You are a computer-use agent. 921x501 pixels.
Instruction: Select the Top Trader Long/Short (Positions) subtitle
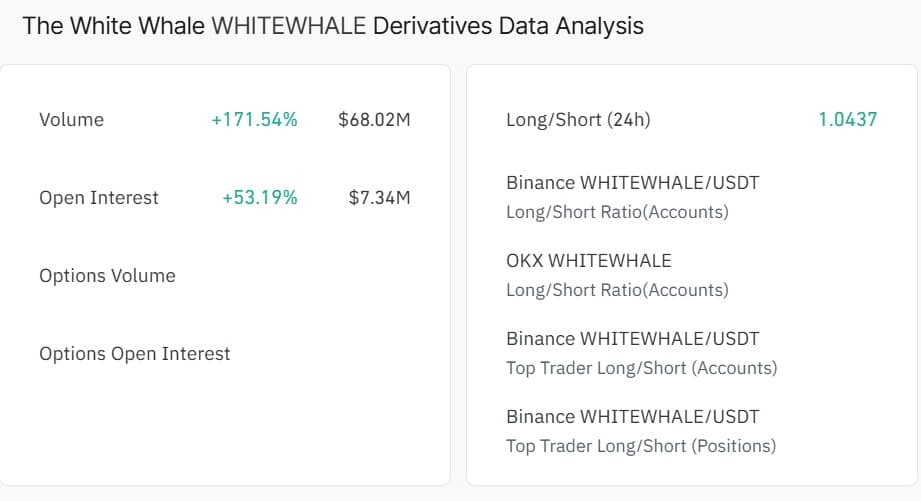click(640, 446)
